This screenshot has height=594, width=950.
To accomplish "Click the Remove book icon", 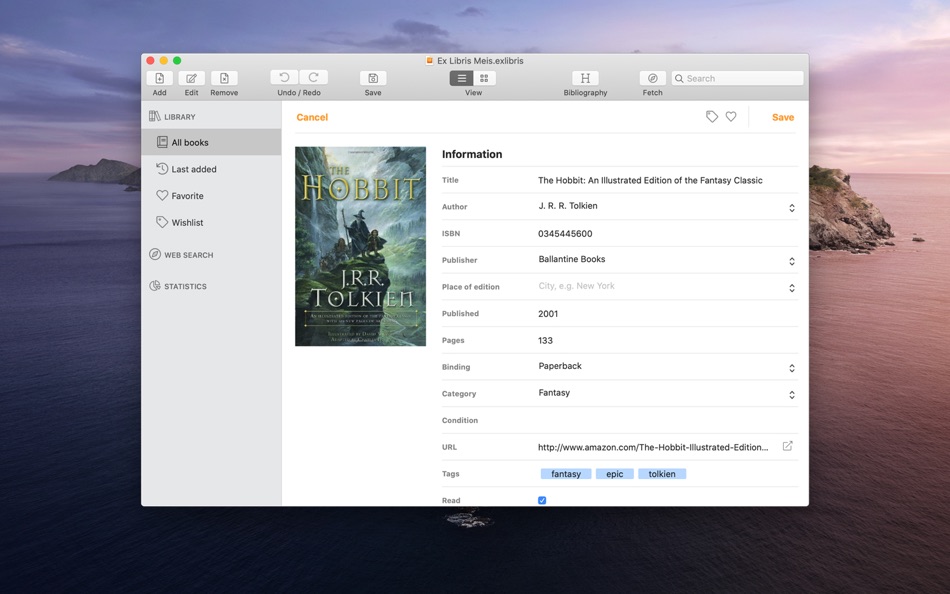I will point(224,77).
